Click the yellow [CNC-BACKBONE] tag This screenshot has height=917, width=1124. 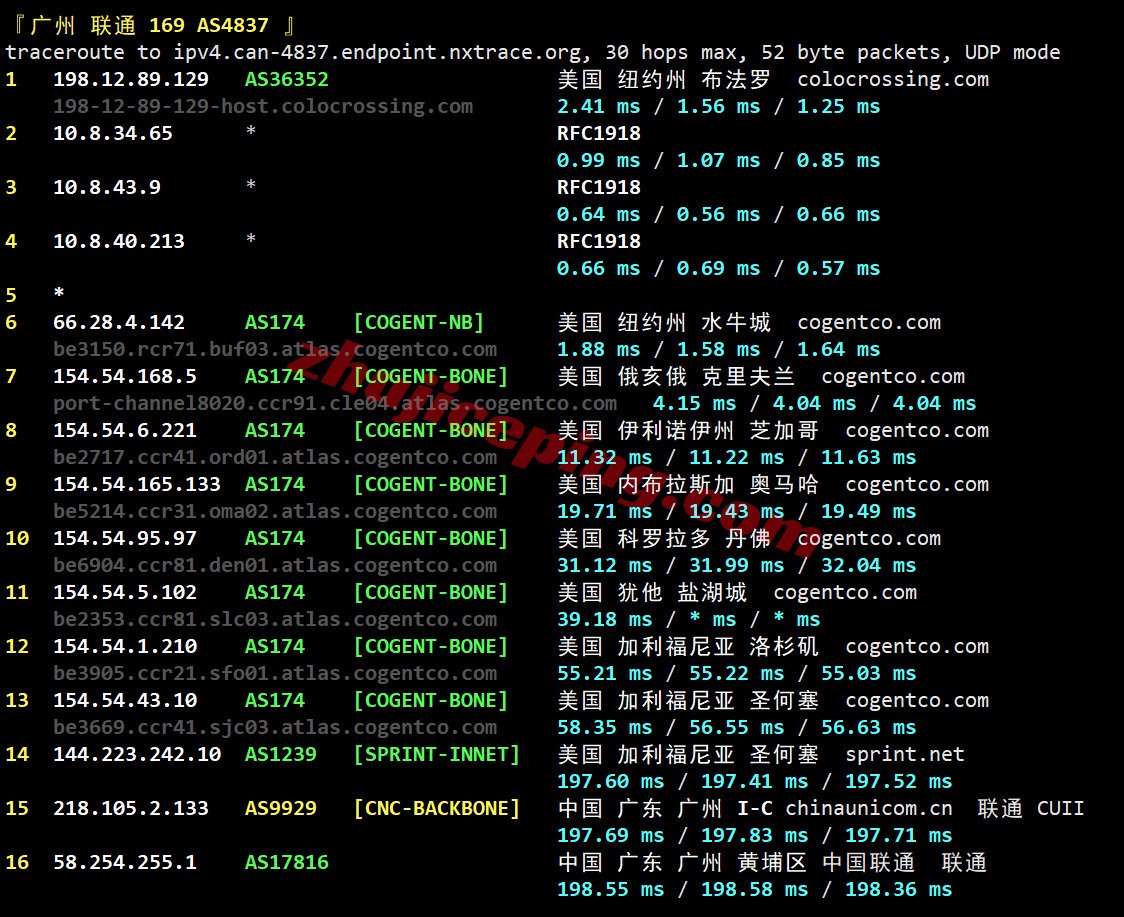pyautogui.click(x=437, y=808)
